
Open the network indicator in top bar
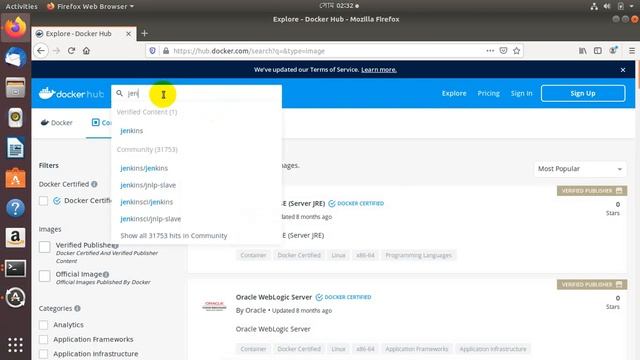594,6
